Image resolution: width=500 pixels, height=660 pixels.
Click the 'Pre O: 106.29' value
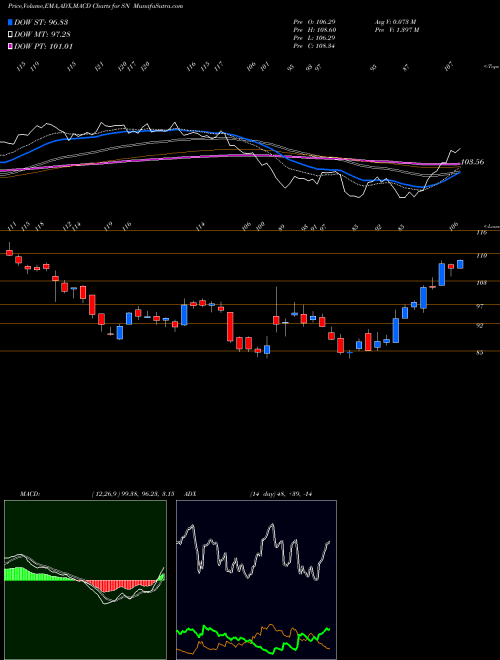click(x=314, y=22)
